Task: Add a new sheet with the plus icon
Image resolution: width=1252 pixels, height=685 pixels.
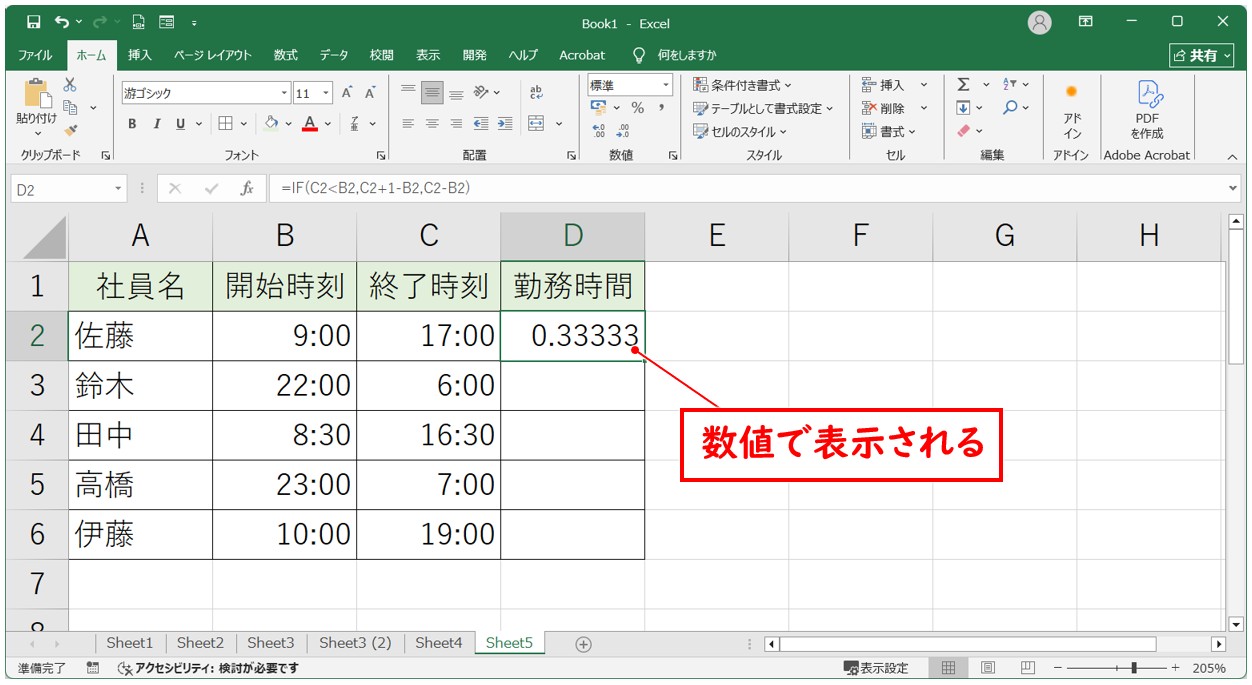Action: pos(584,644)
